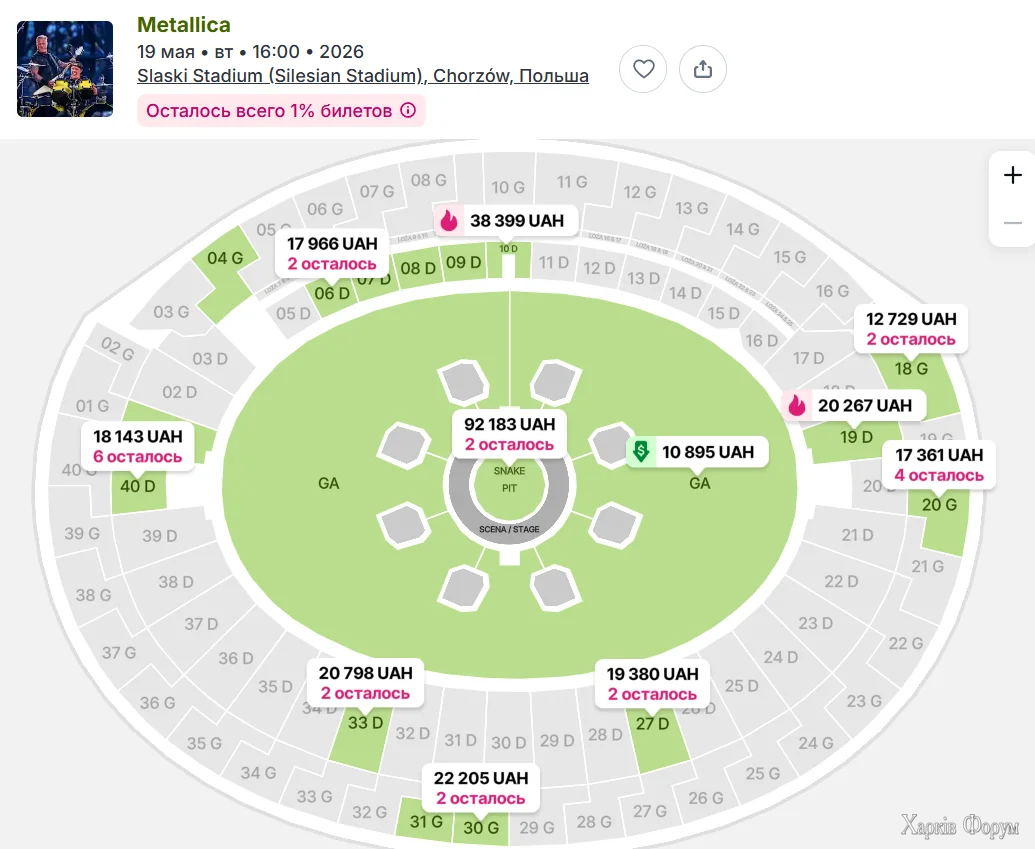
Task: Select section 04 G on map
Action: (225, 258)
